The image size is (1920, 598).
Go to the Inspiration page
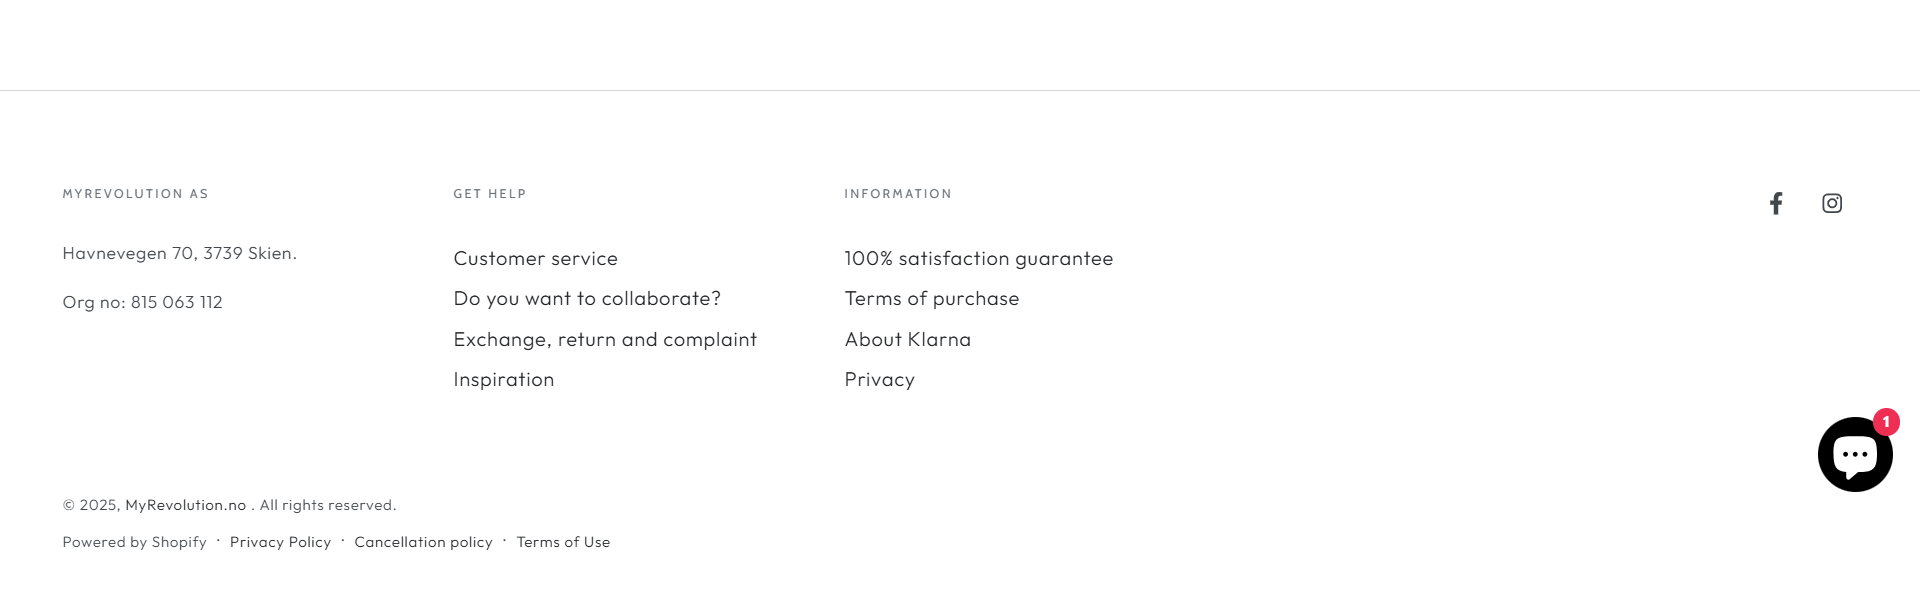tap(503, 380)
